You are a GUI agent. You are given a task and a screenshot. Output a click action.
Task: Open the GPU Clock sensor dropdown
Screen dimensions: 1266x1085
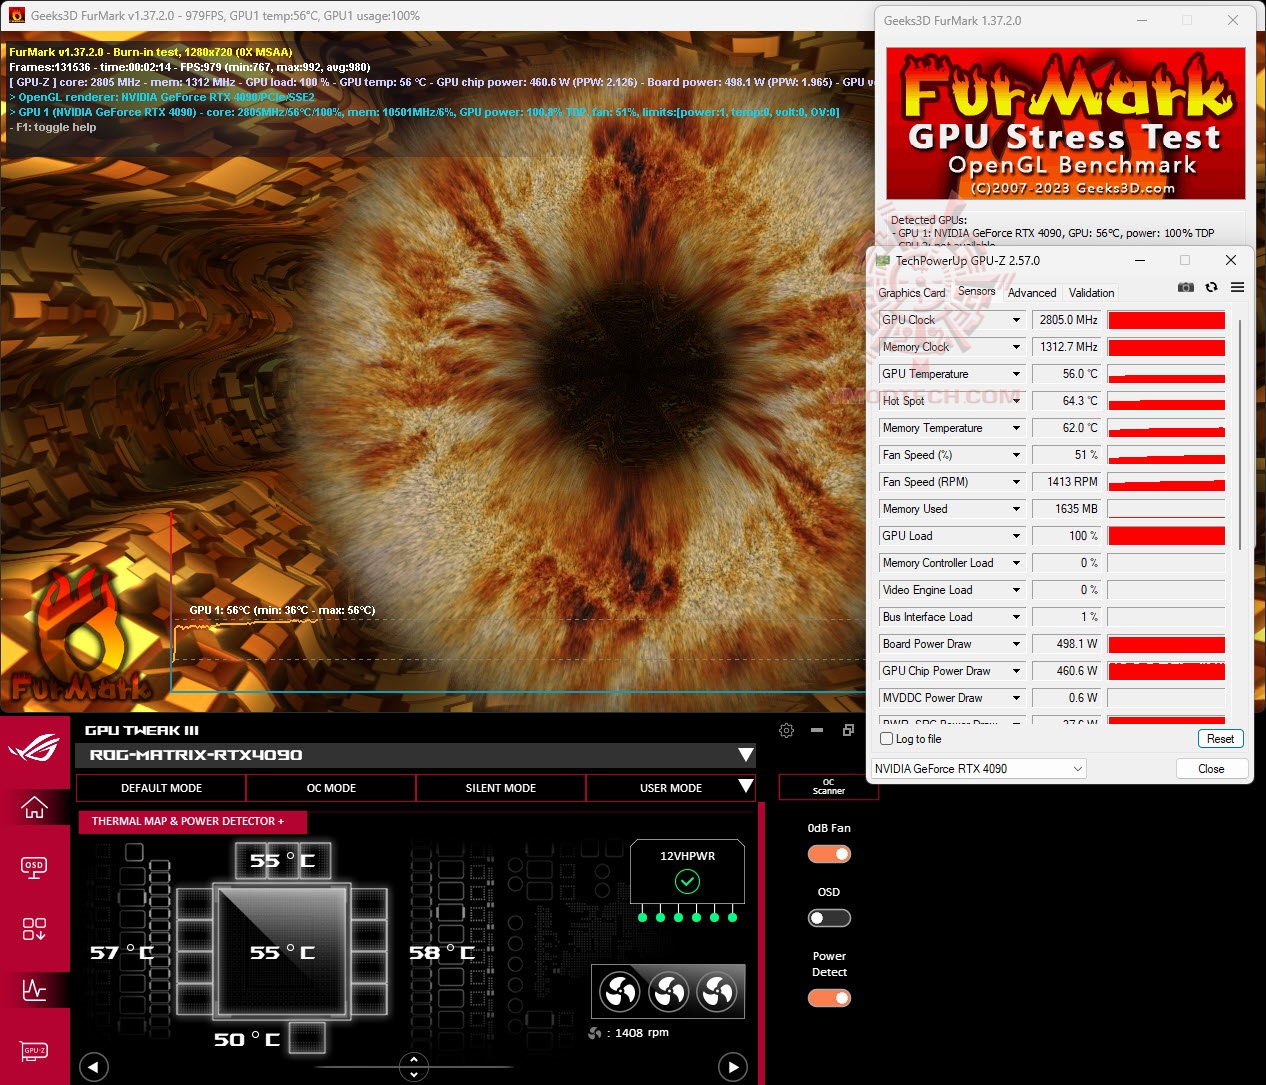point(1016,320)
